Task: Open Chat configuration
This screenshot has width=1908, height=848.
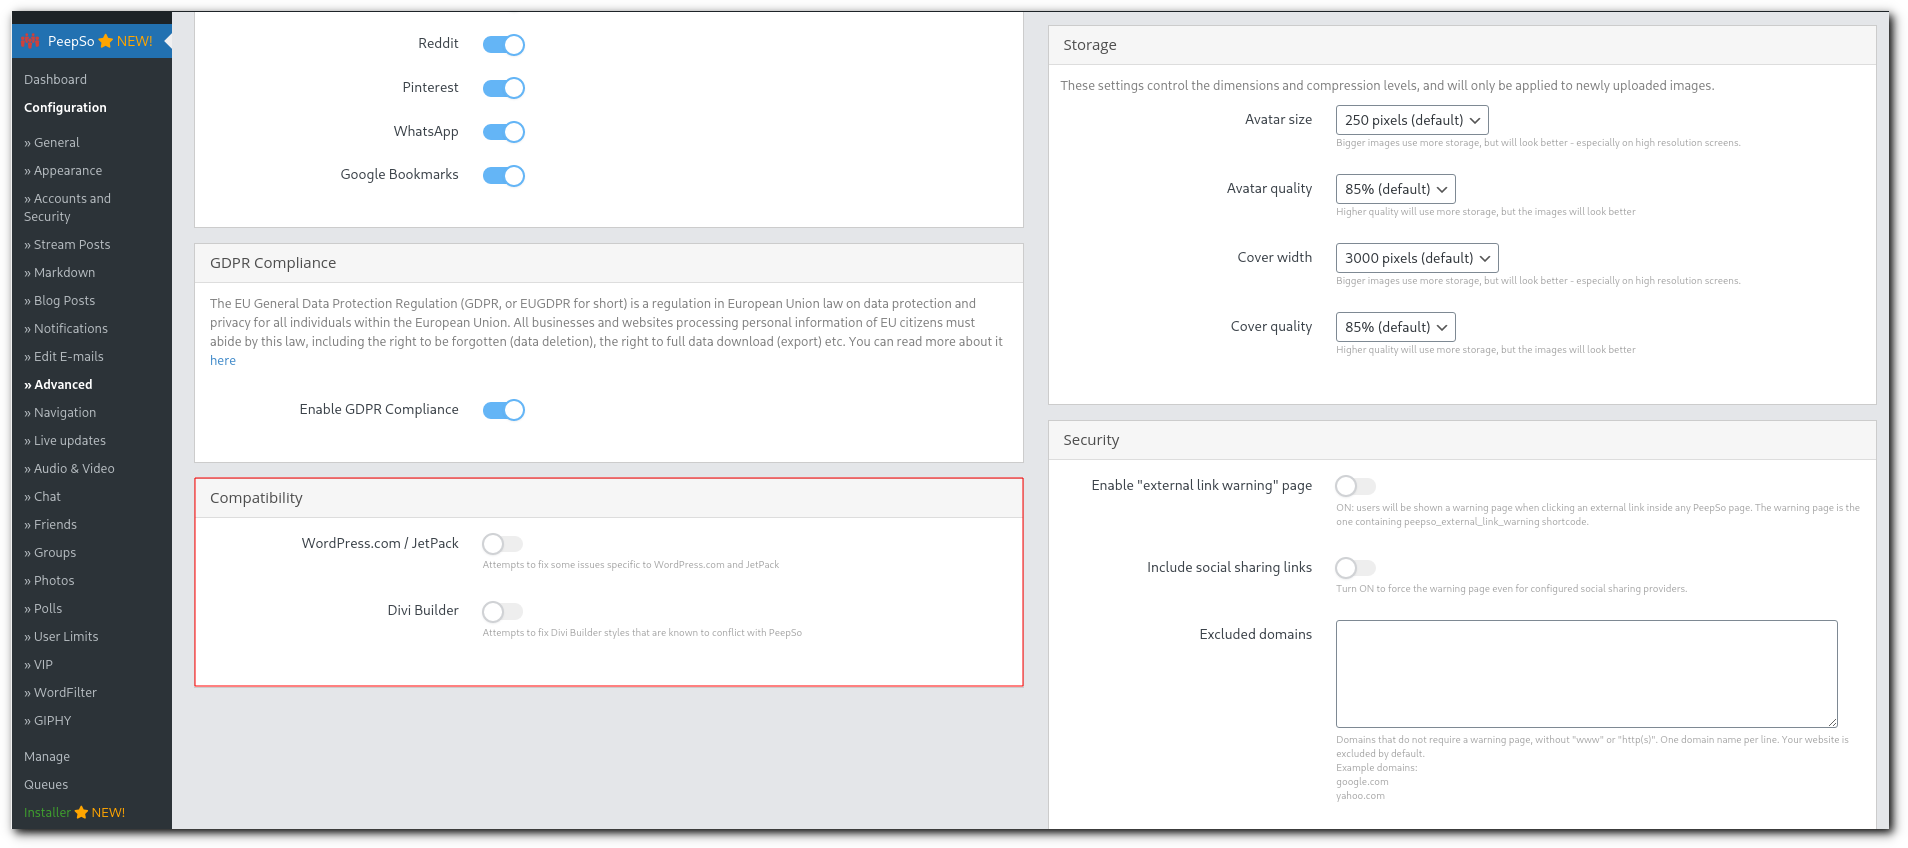Action: pos(42,497)
